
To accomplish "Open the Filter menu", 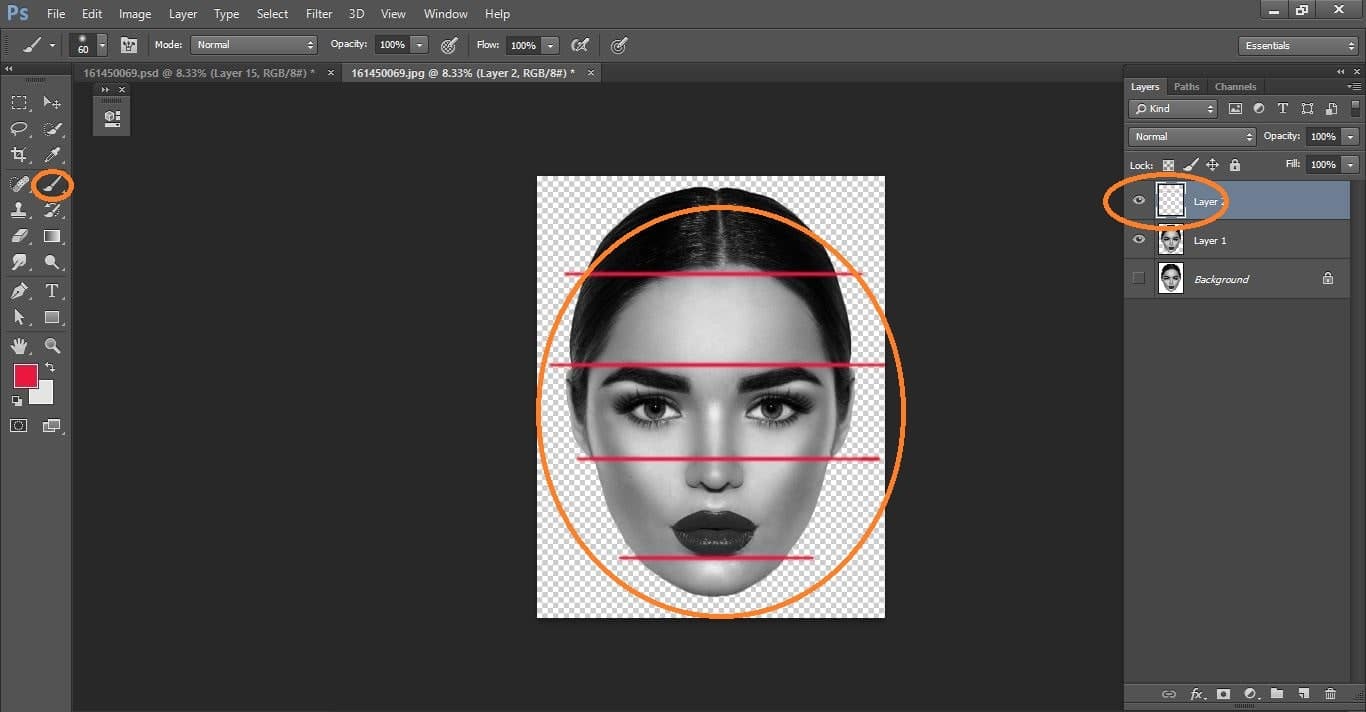I will pos(318,13).
